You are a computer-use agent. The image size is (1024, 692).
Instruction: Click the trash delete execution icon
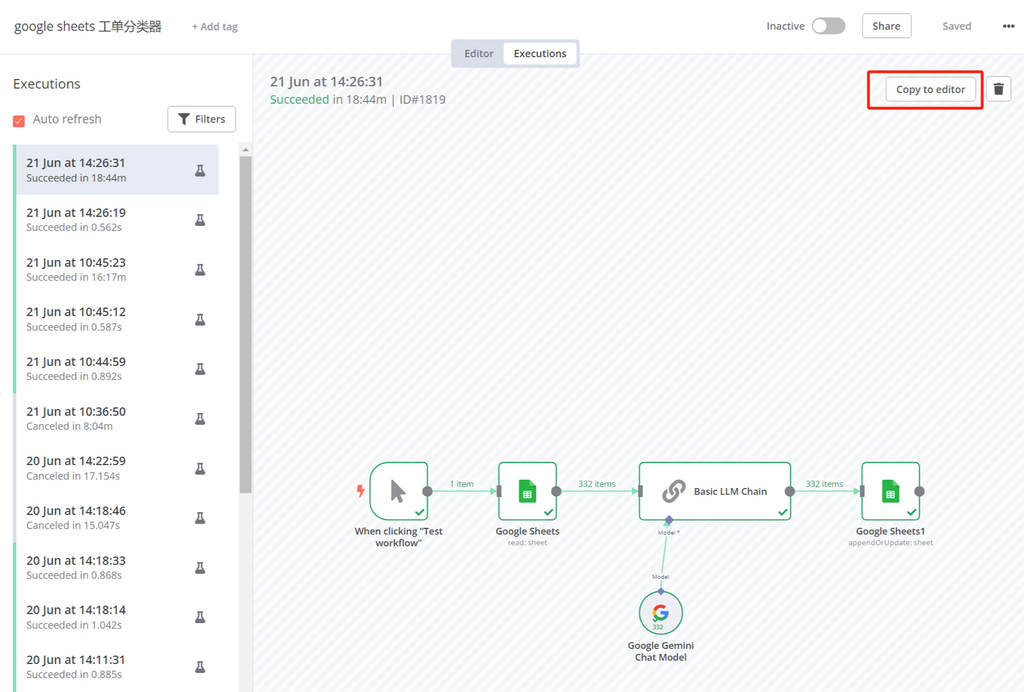(998, 89)
